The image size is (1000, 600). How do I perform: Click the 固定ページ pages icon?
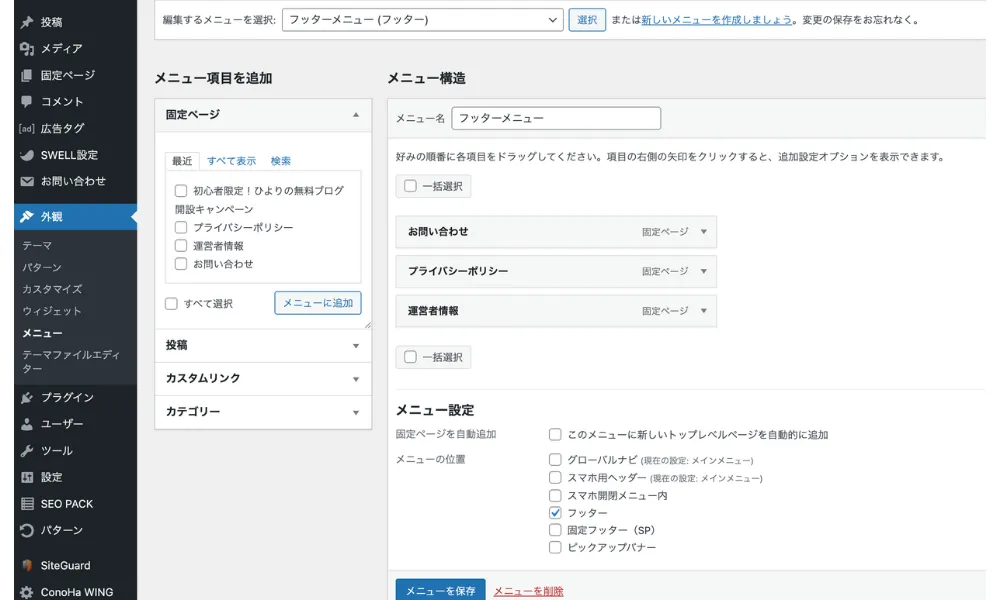tap(27, 75)
